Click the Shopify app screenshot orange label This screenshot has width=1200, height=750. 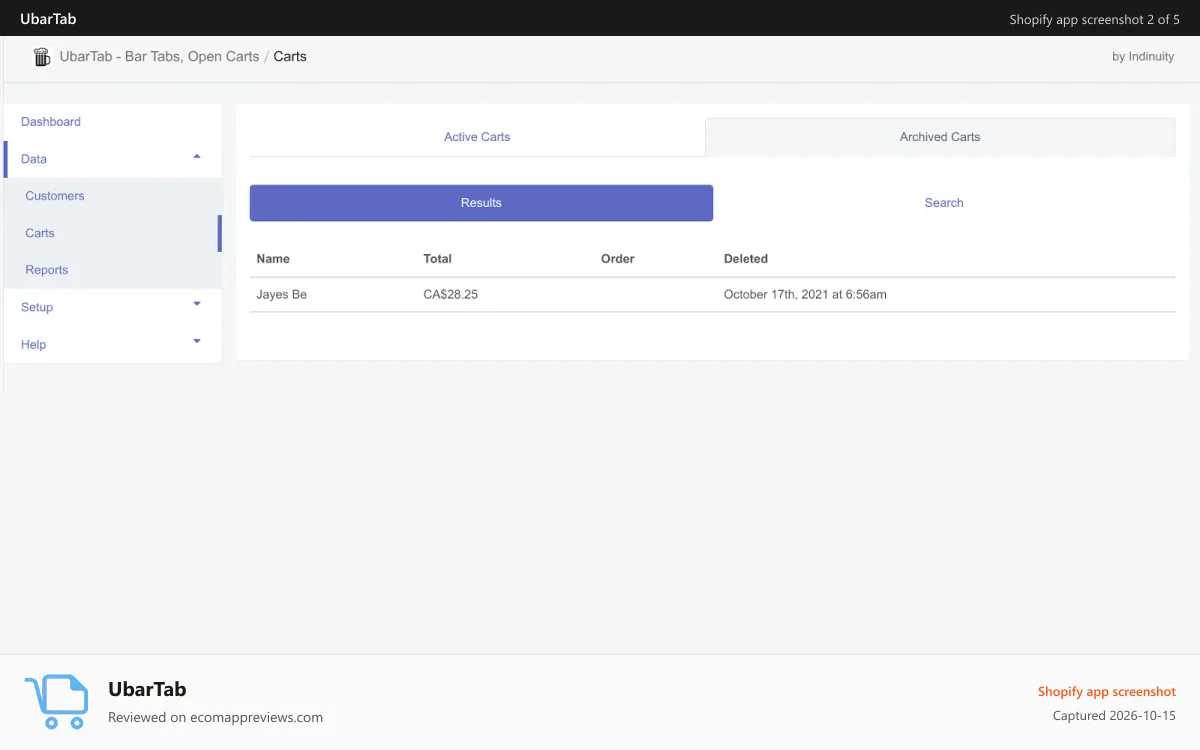click(x=1107, y=692)
